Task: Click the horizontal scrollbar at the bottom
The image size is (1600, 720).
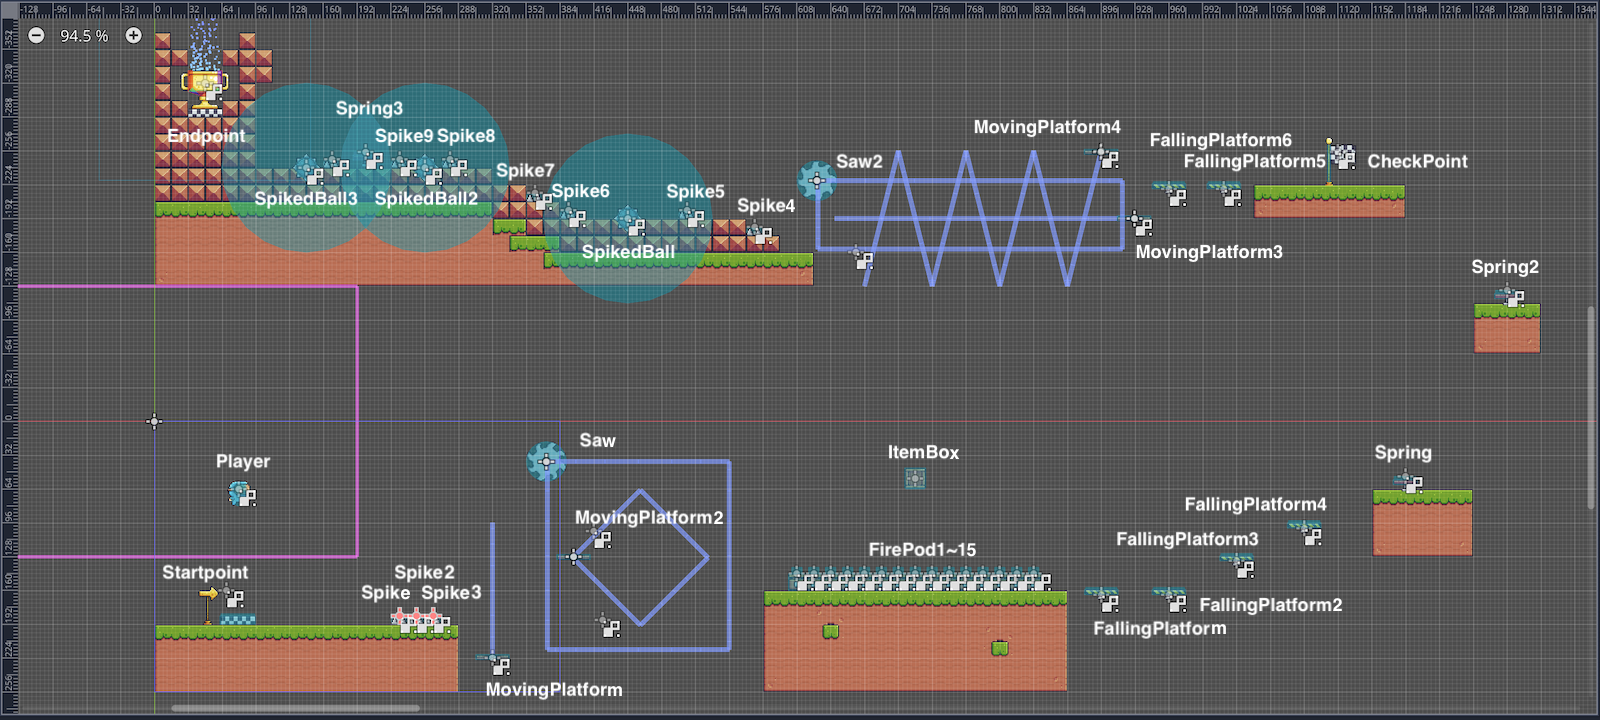Action: click(295, 708)
